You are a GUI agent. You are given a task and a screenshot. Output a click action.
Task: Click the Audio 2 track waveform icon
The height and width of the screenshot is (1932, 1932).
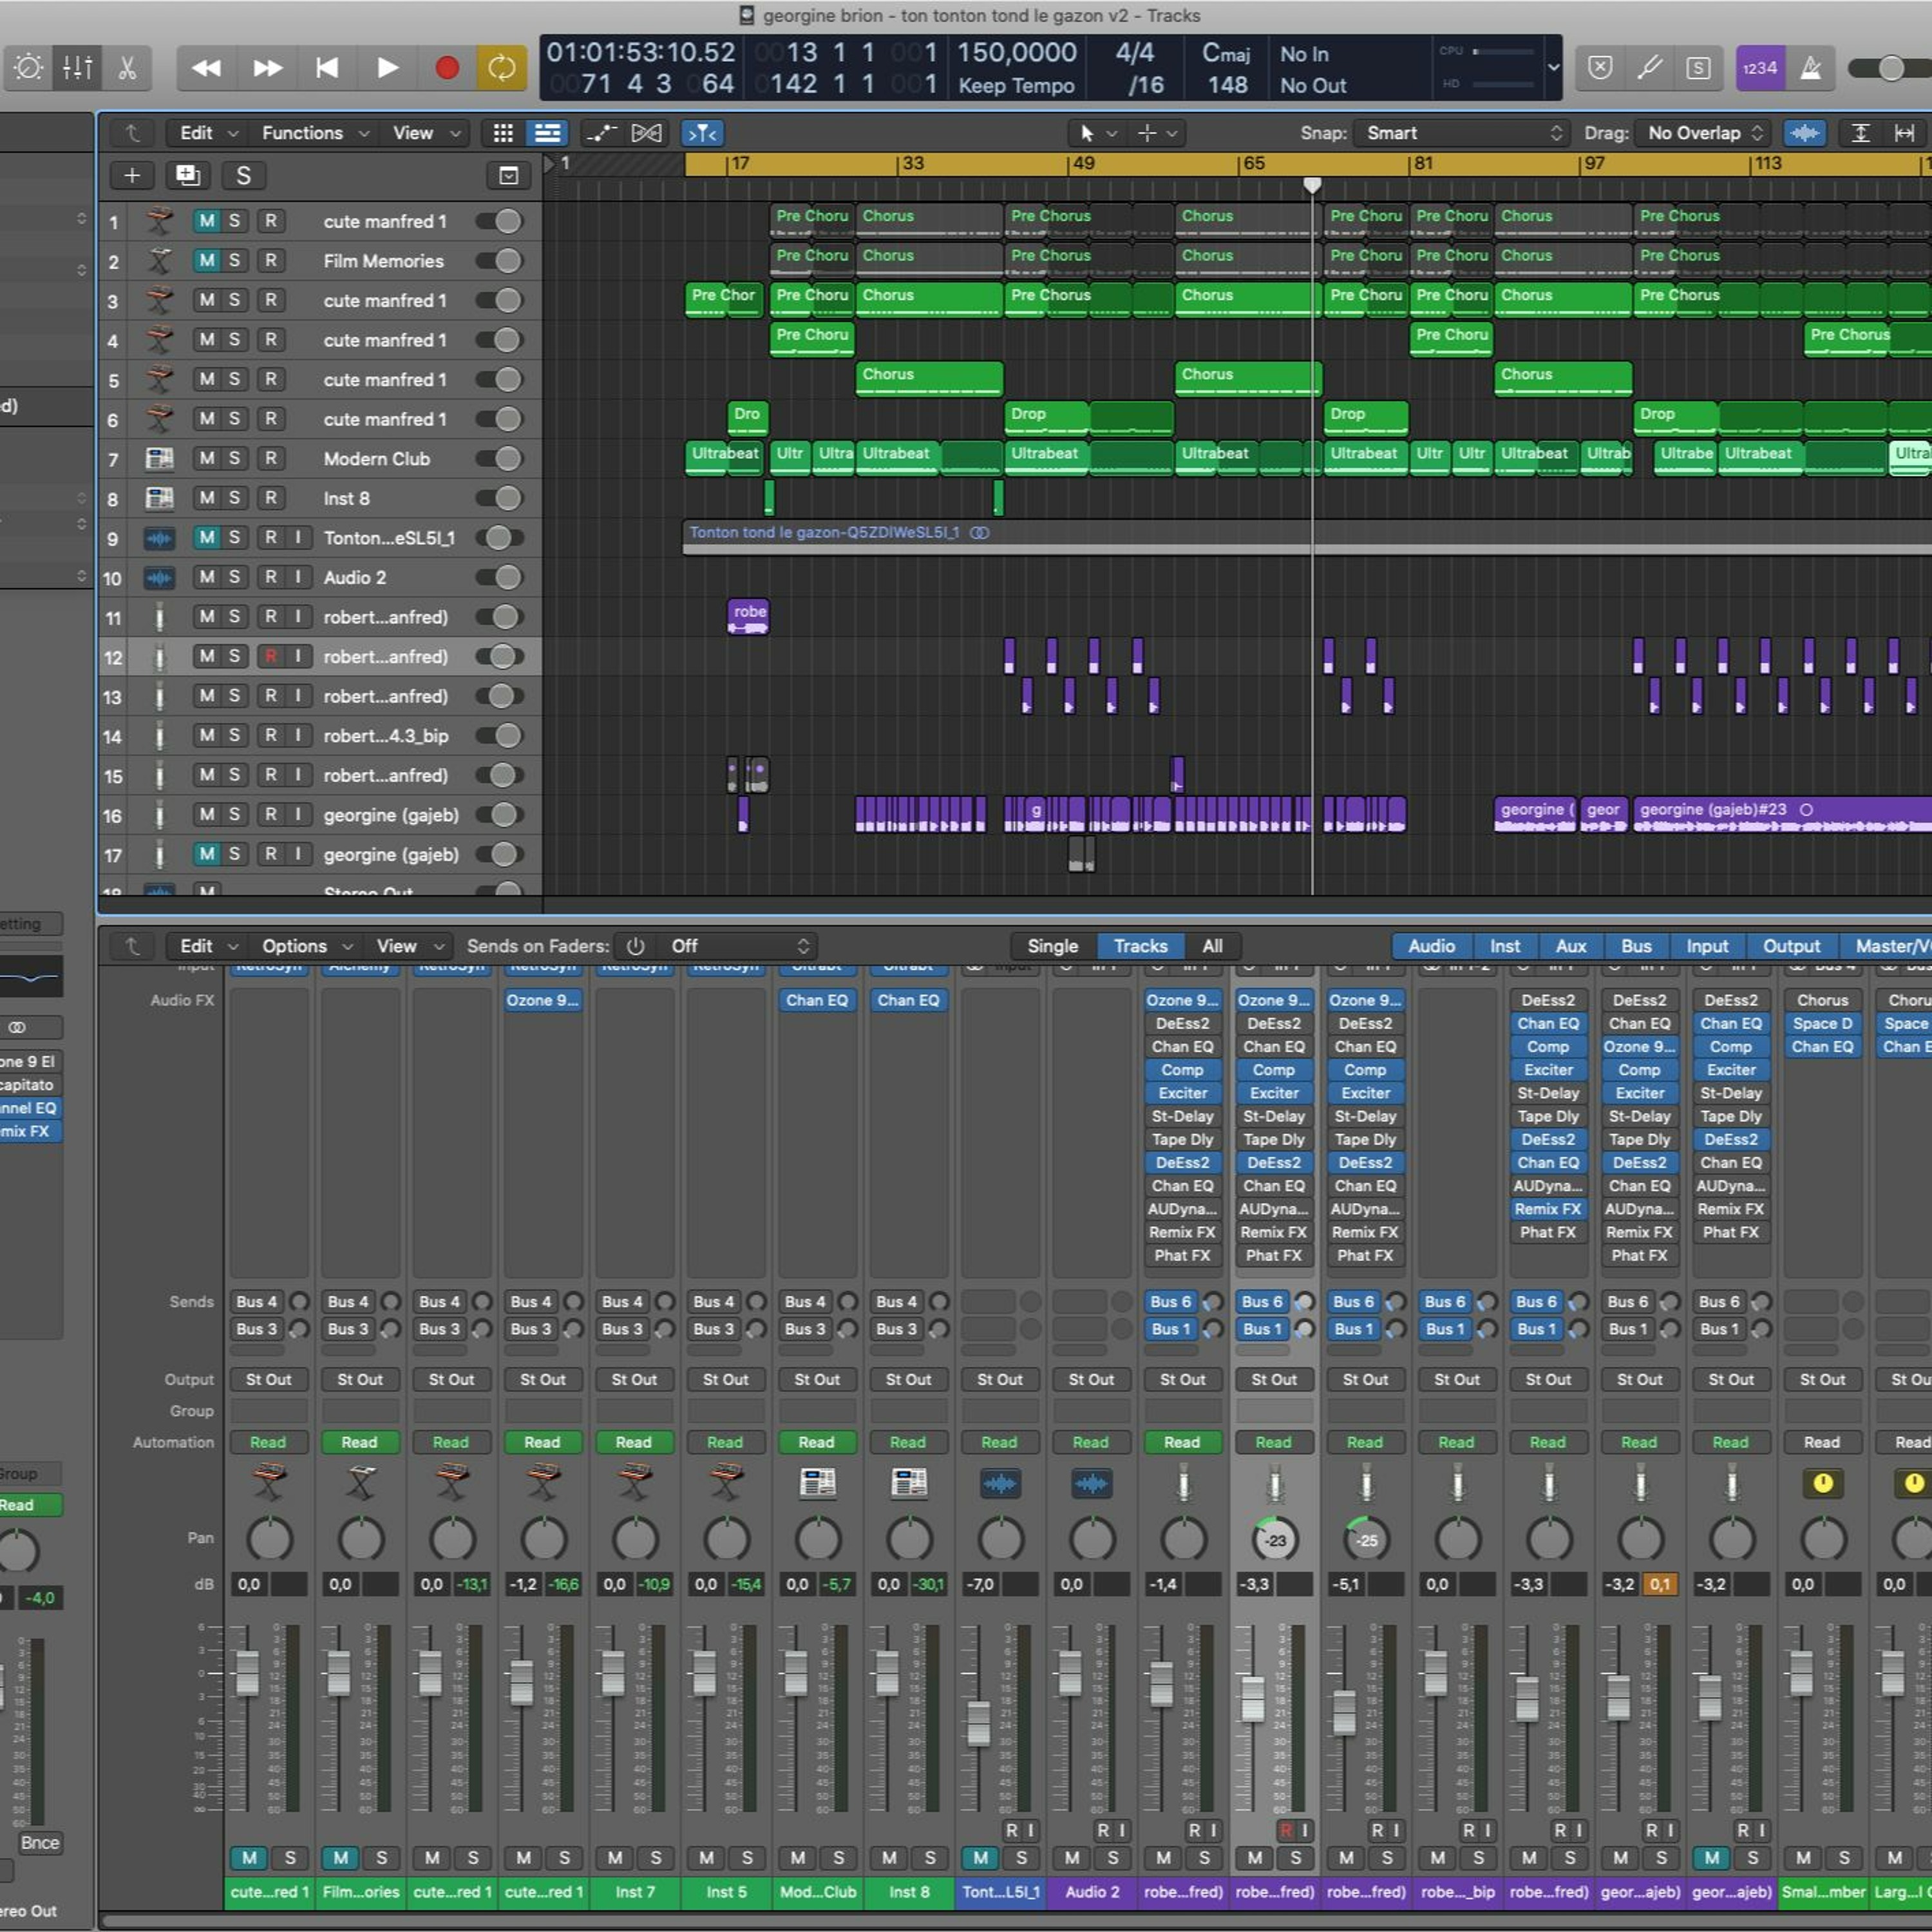159,578
